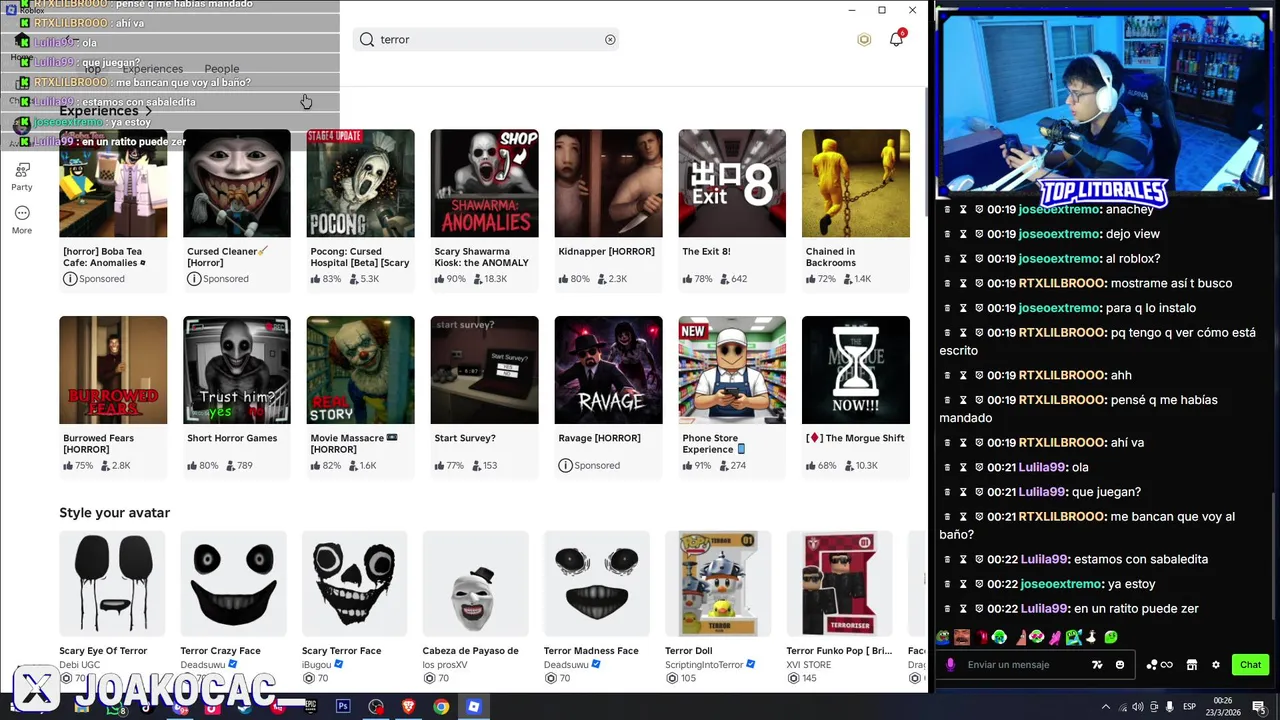Open the chat settings gear
Screen dimensions: 1280x720
[x=1216, y=665]
